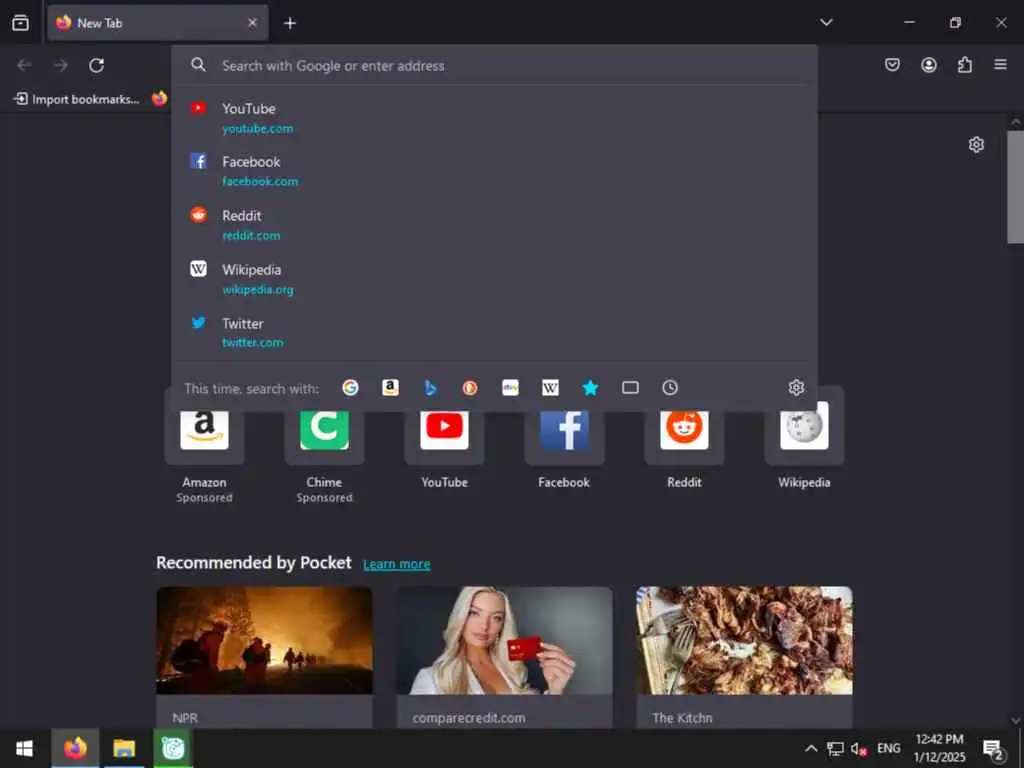The width and height of the screenshot is (1024, 768).
Task: Close the New Tab tab
Action: [x=252, y=23]
